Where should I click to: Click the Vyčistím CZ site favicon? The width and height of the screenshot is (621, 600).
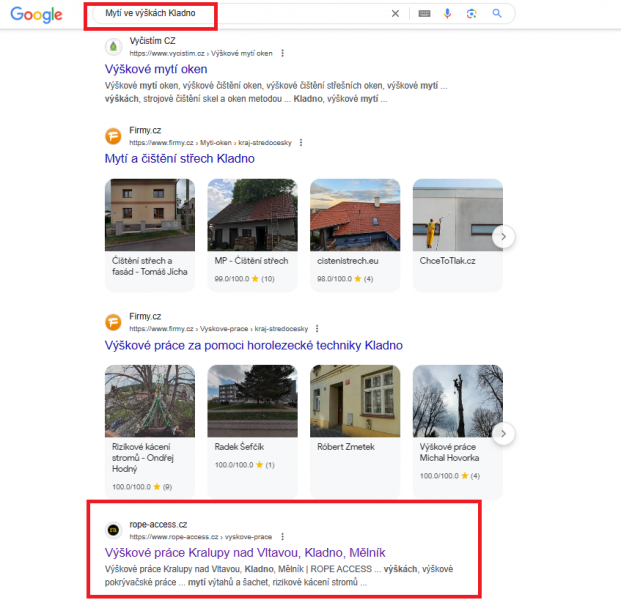point(113,47)
